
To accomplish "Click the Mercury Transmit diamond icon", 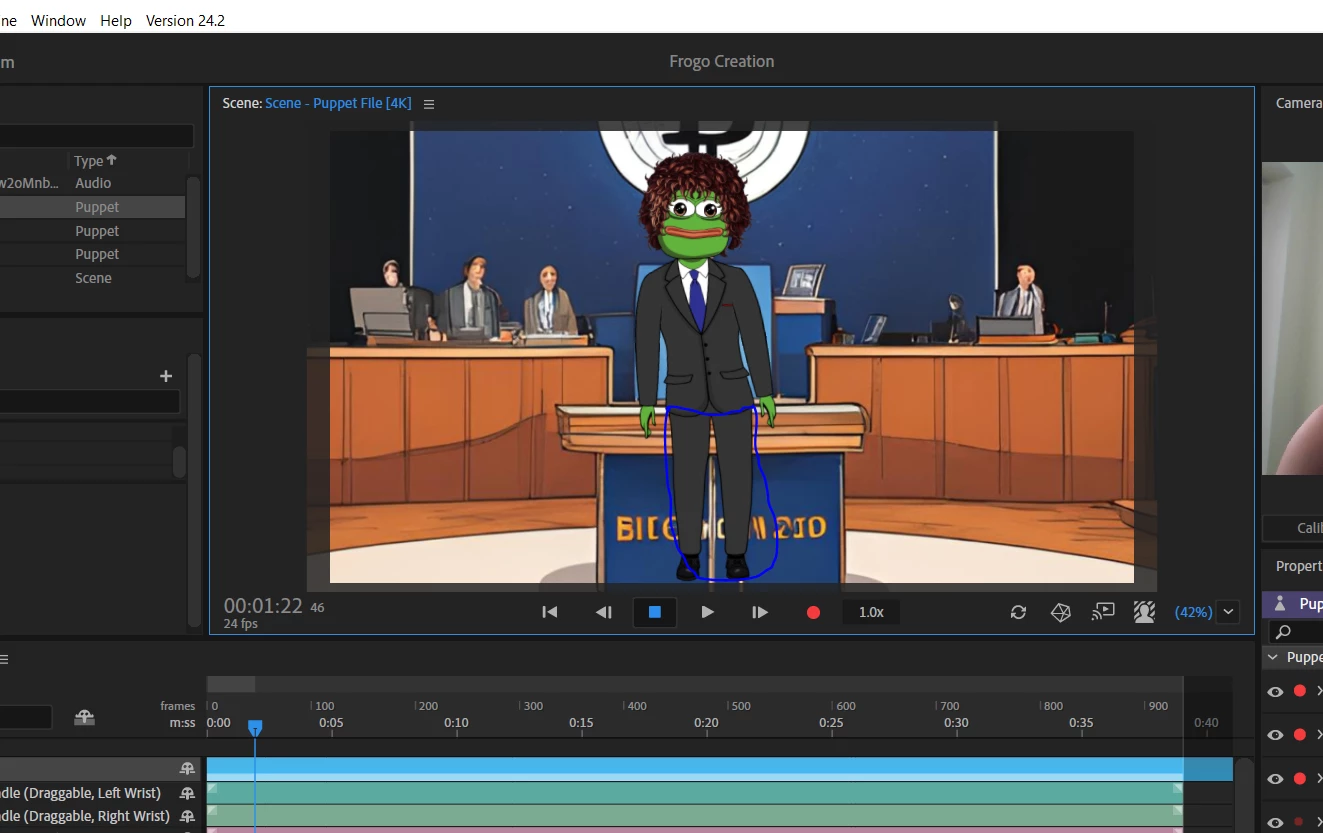I will click(x=1061, y=612).
